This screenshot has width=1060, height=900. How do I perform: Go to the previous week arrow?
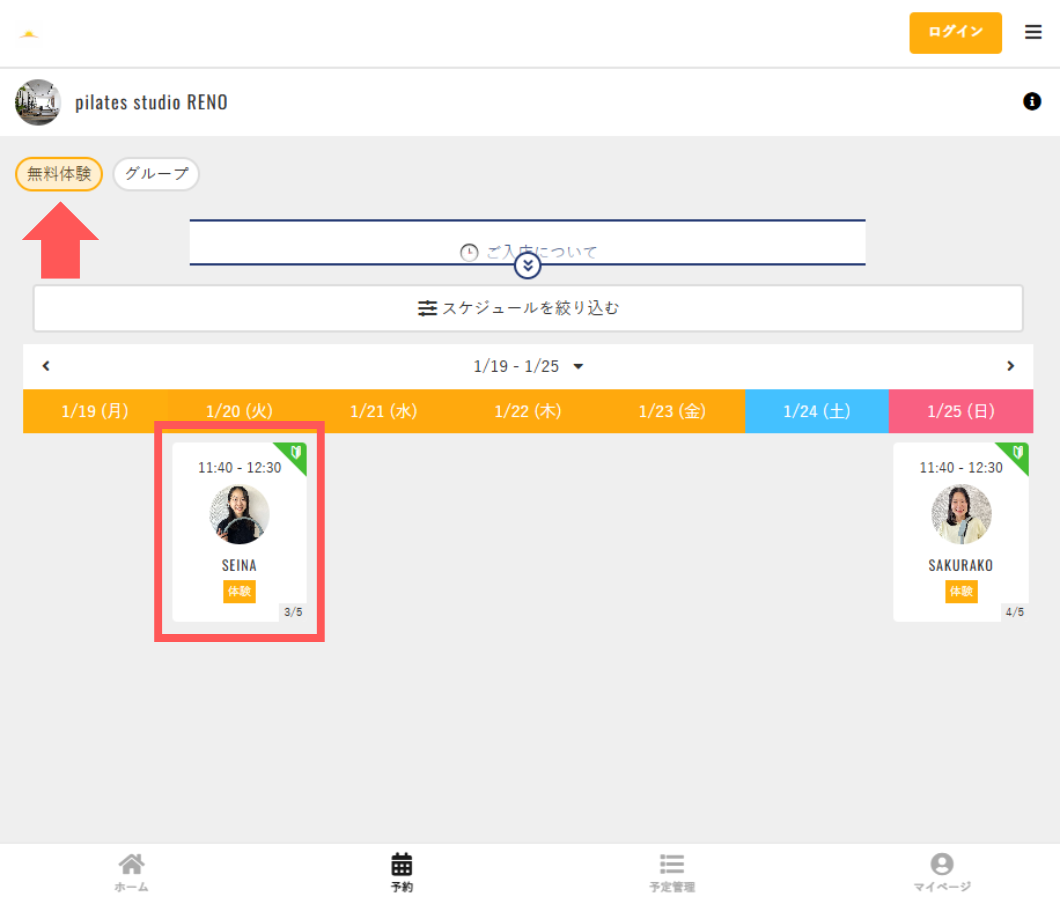click(x=46, y=366)
